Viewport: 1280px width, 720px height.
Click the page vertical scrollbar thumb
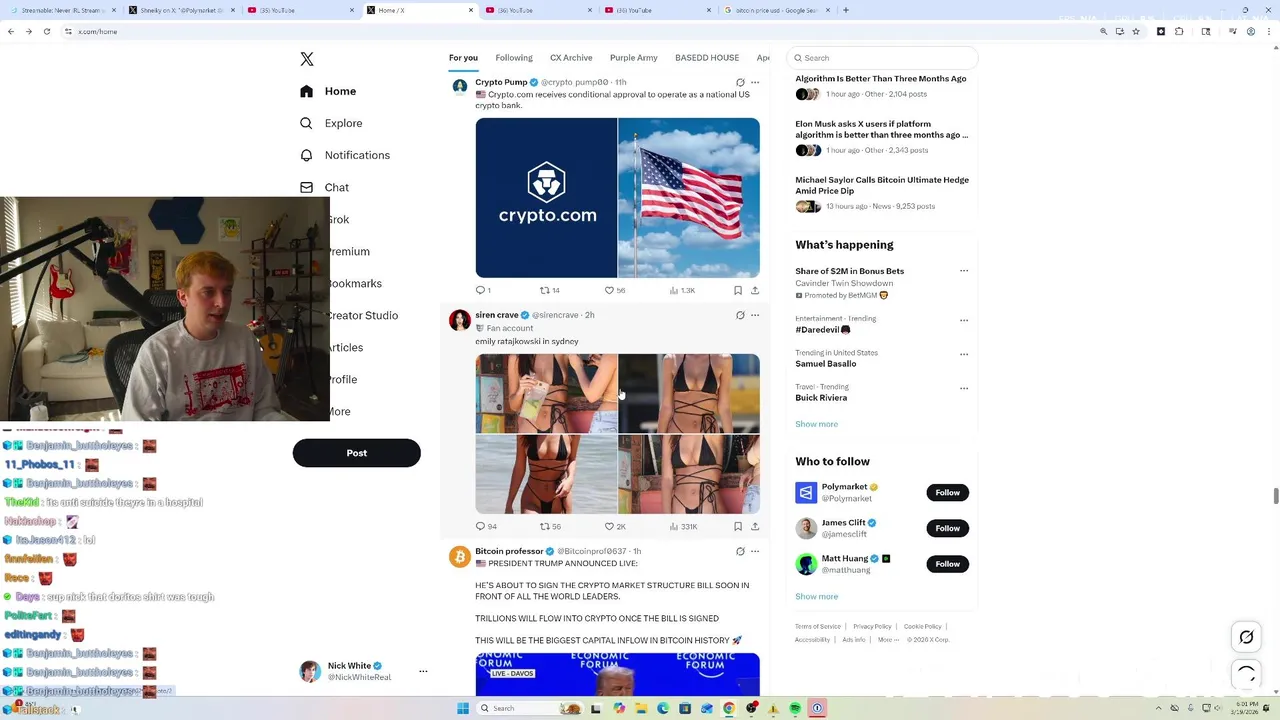tap(1276, 496)
